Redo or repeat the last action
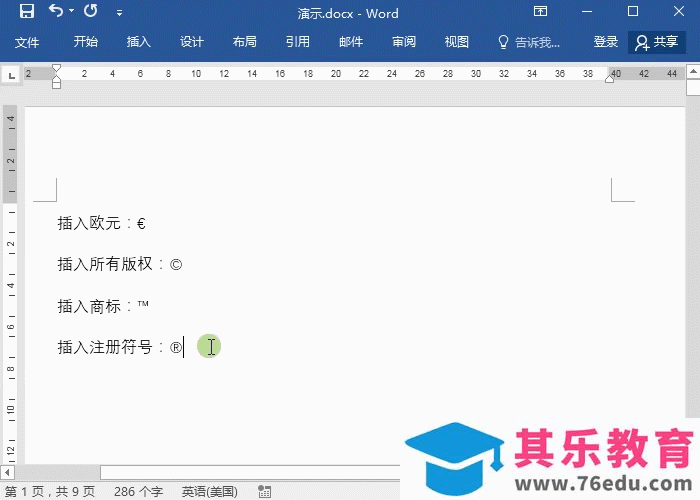The height and width of the screenshot is (500, 700). (x=91, y=11)
